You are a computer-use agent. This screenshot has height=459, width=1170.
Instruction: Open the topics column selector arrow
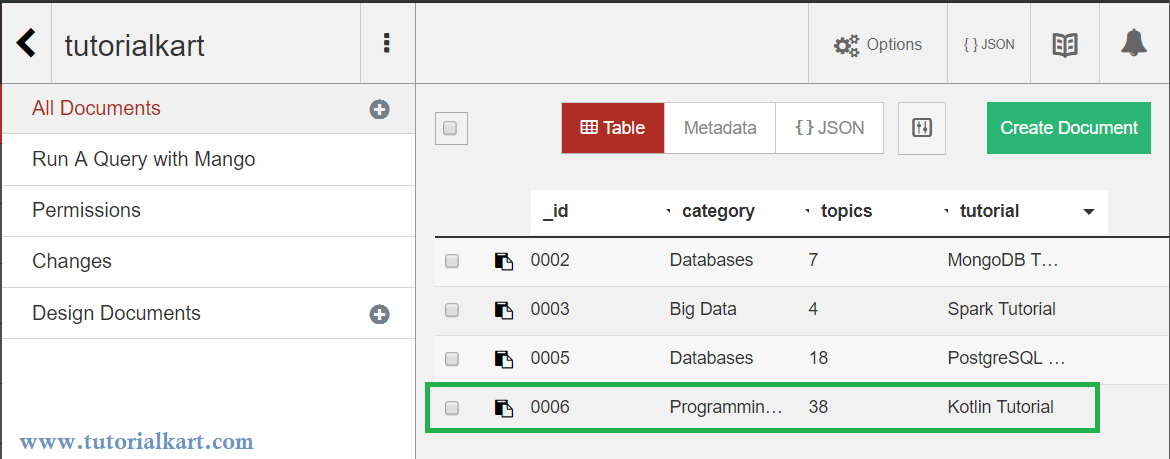[x=807, y=212]
